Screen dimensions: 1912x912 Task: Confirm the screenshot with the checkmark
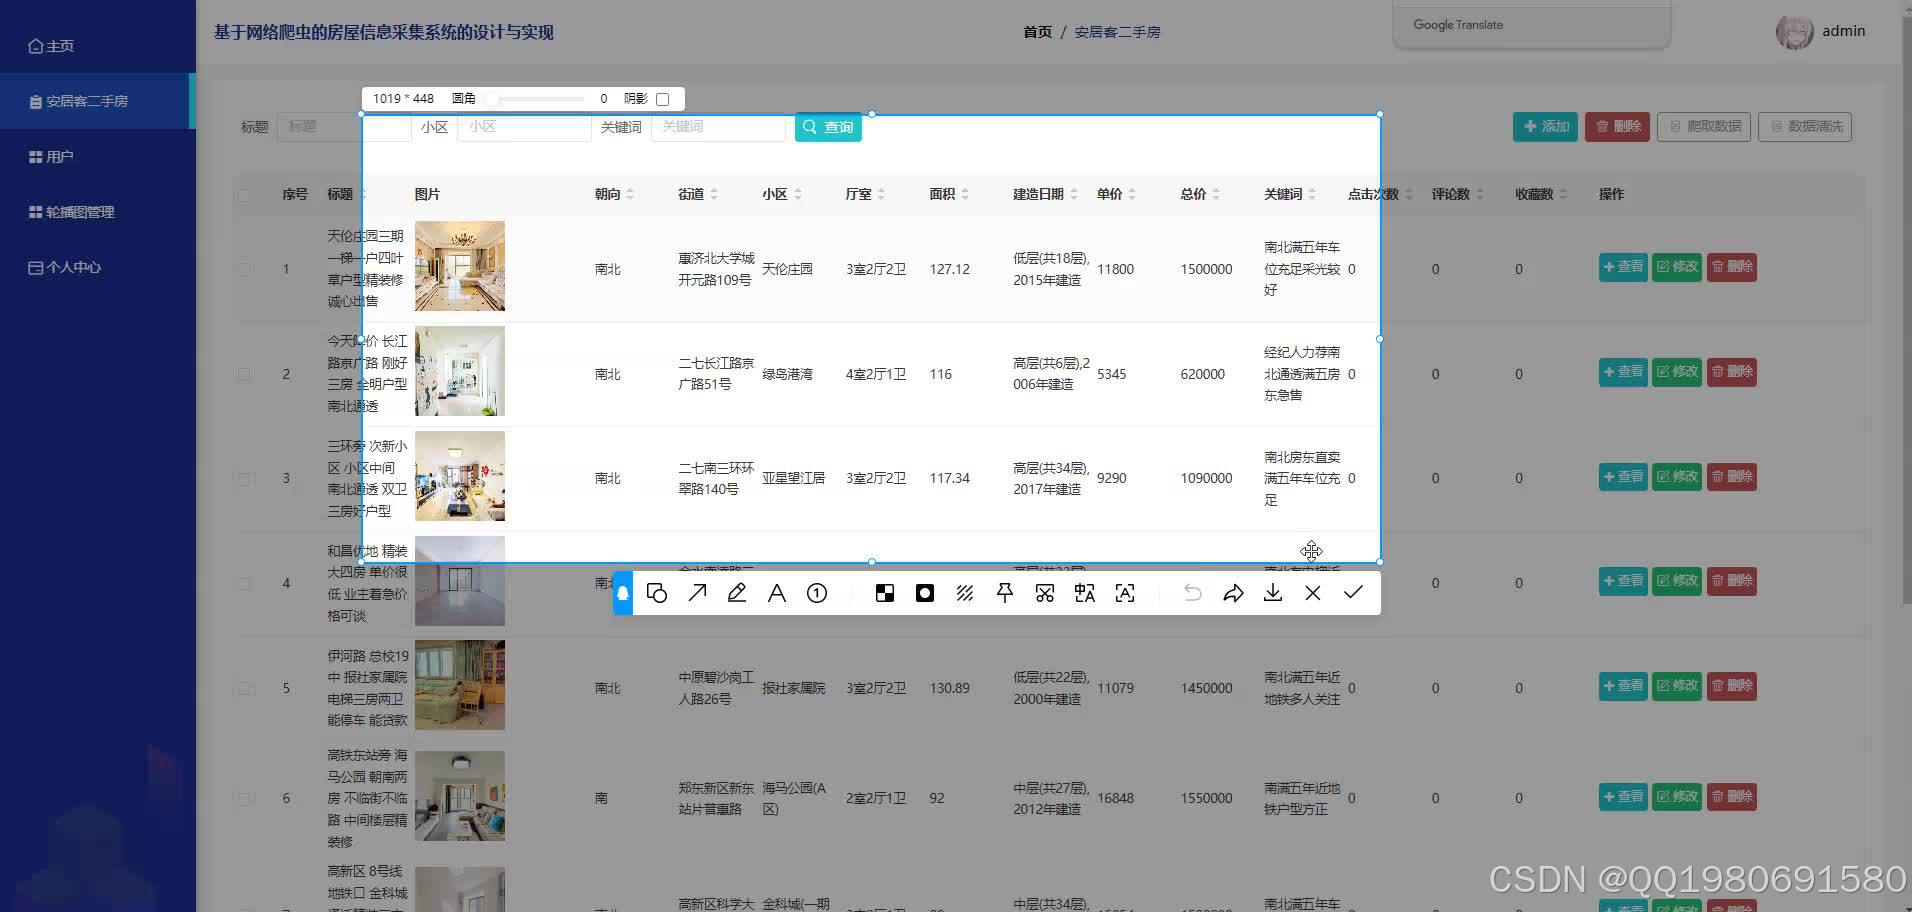click(1353, 592)
